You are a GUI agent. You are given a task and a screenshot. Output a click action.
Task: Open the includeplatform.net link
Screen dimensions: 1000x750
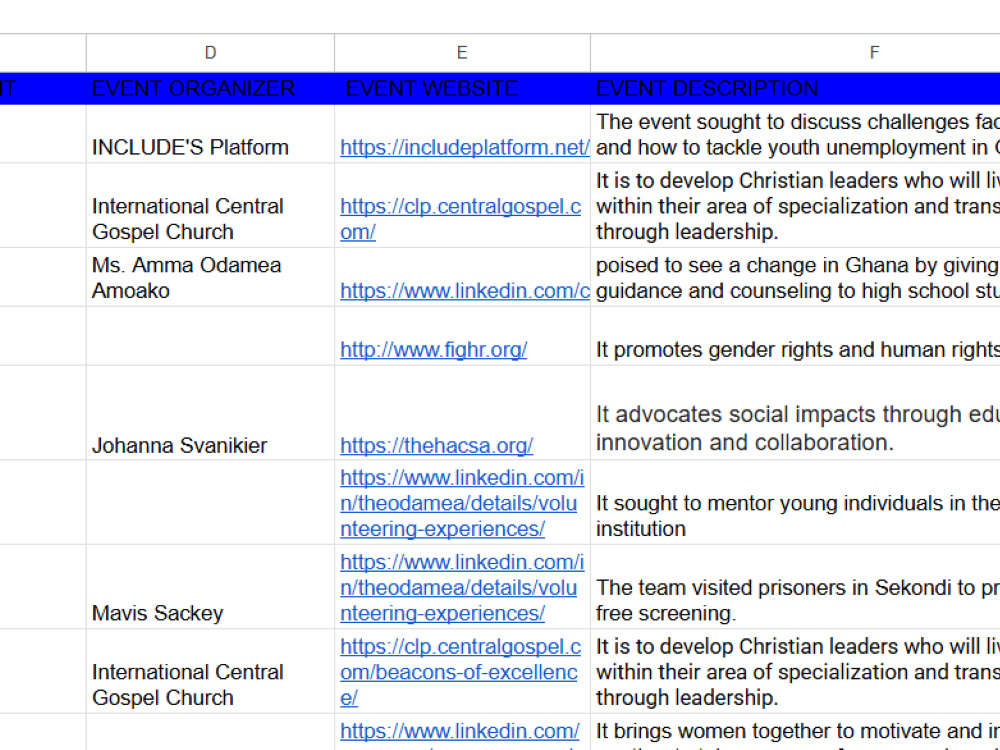465,147
